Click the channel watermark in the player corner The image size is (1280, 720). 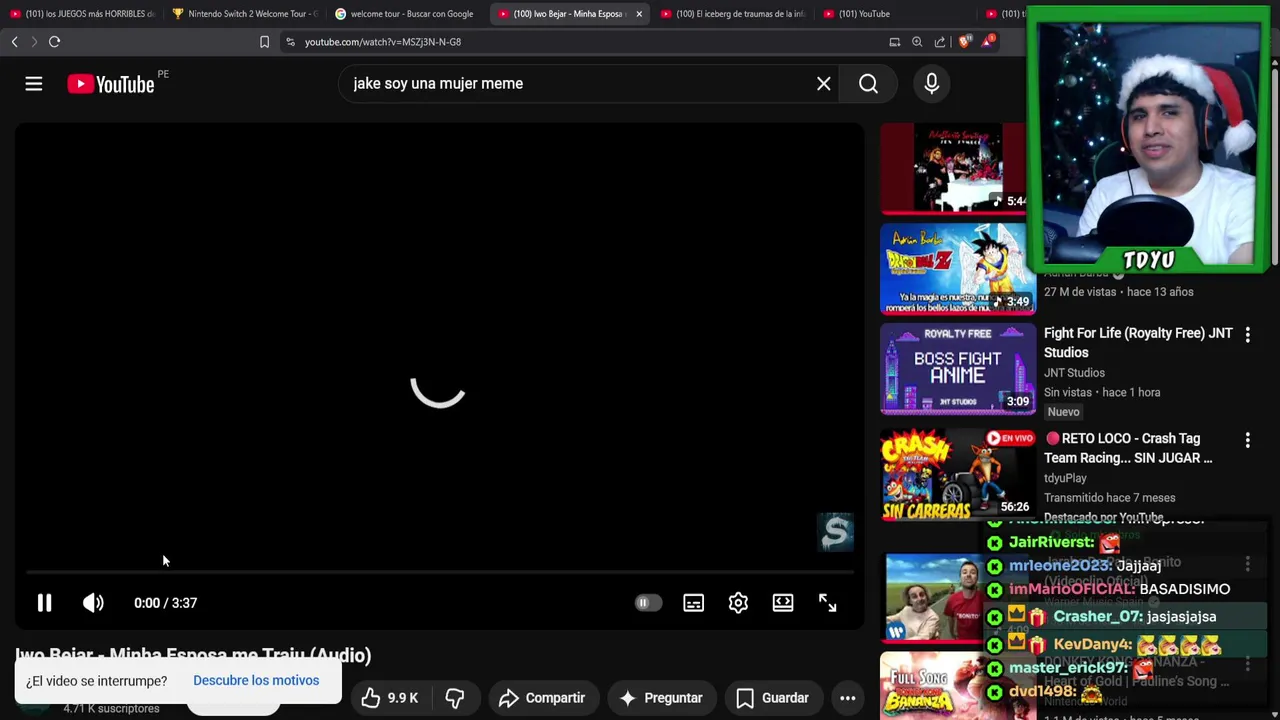[x=835, y=533]
